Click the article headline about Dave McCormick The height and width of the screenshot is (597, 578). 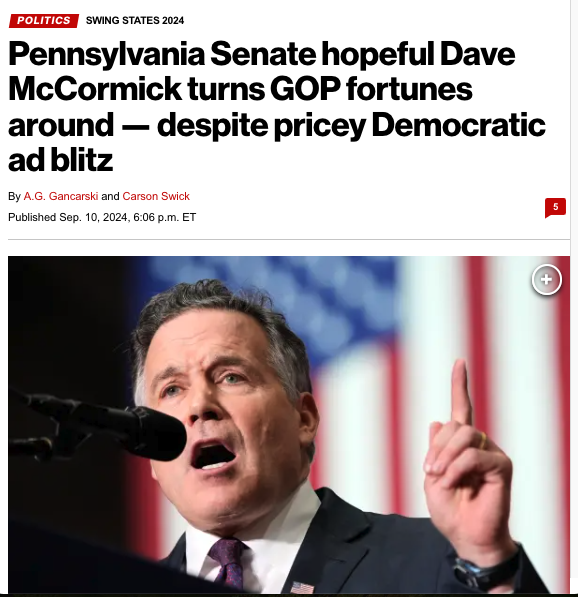click(x=277, y=106)
